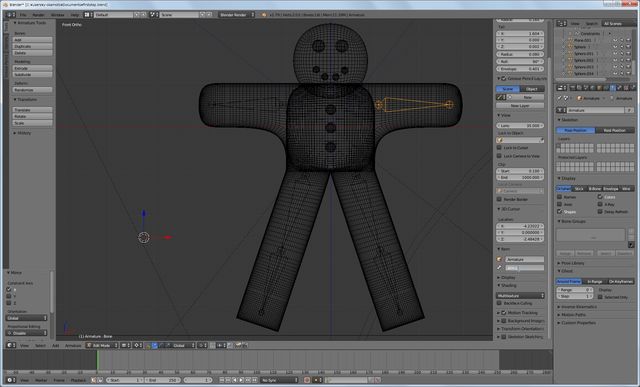Viewport: 640px width, 387px height.
Task: Select the armature object data properties icon
Action: pos(612,87)
